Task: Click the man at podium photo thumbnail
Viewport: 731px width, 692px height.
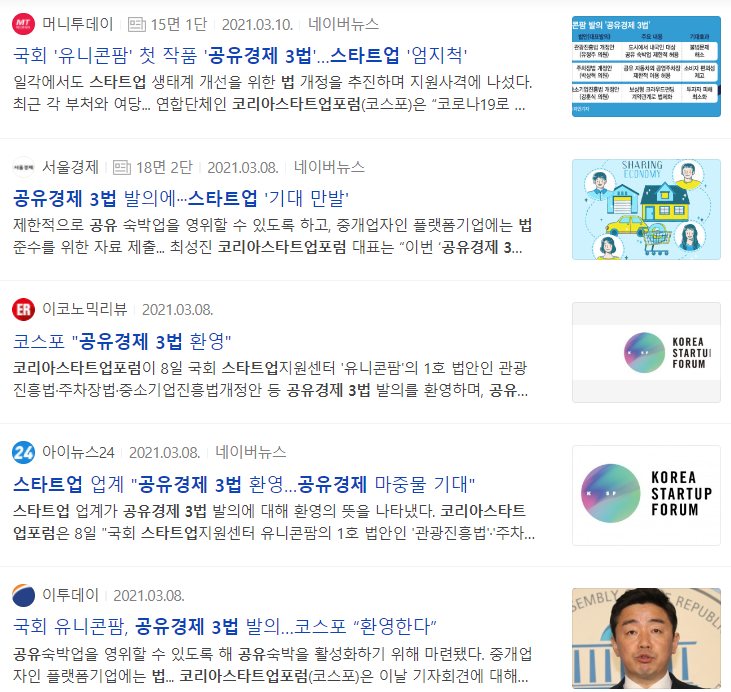Action: tap(646, 638)
